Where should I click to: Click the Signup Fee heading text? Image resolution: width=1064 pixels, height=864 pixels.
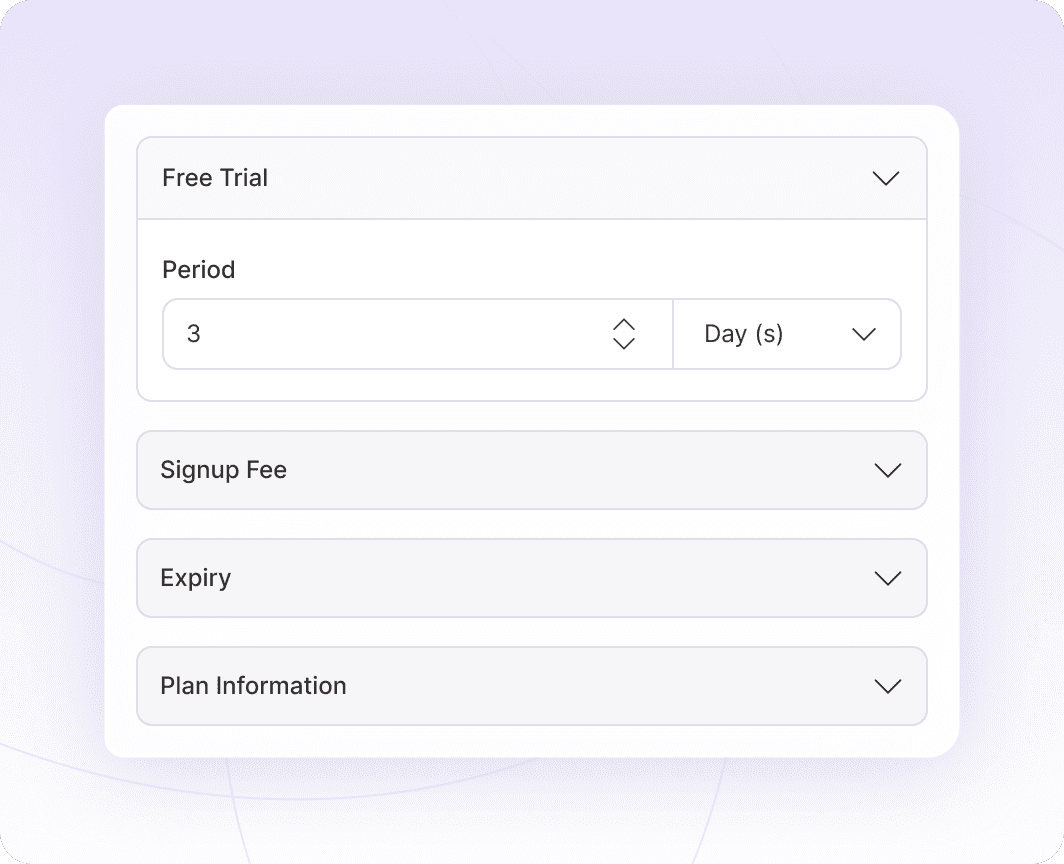(x=223, y=470)
